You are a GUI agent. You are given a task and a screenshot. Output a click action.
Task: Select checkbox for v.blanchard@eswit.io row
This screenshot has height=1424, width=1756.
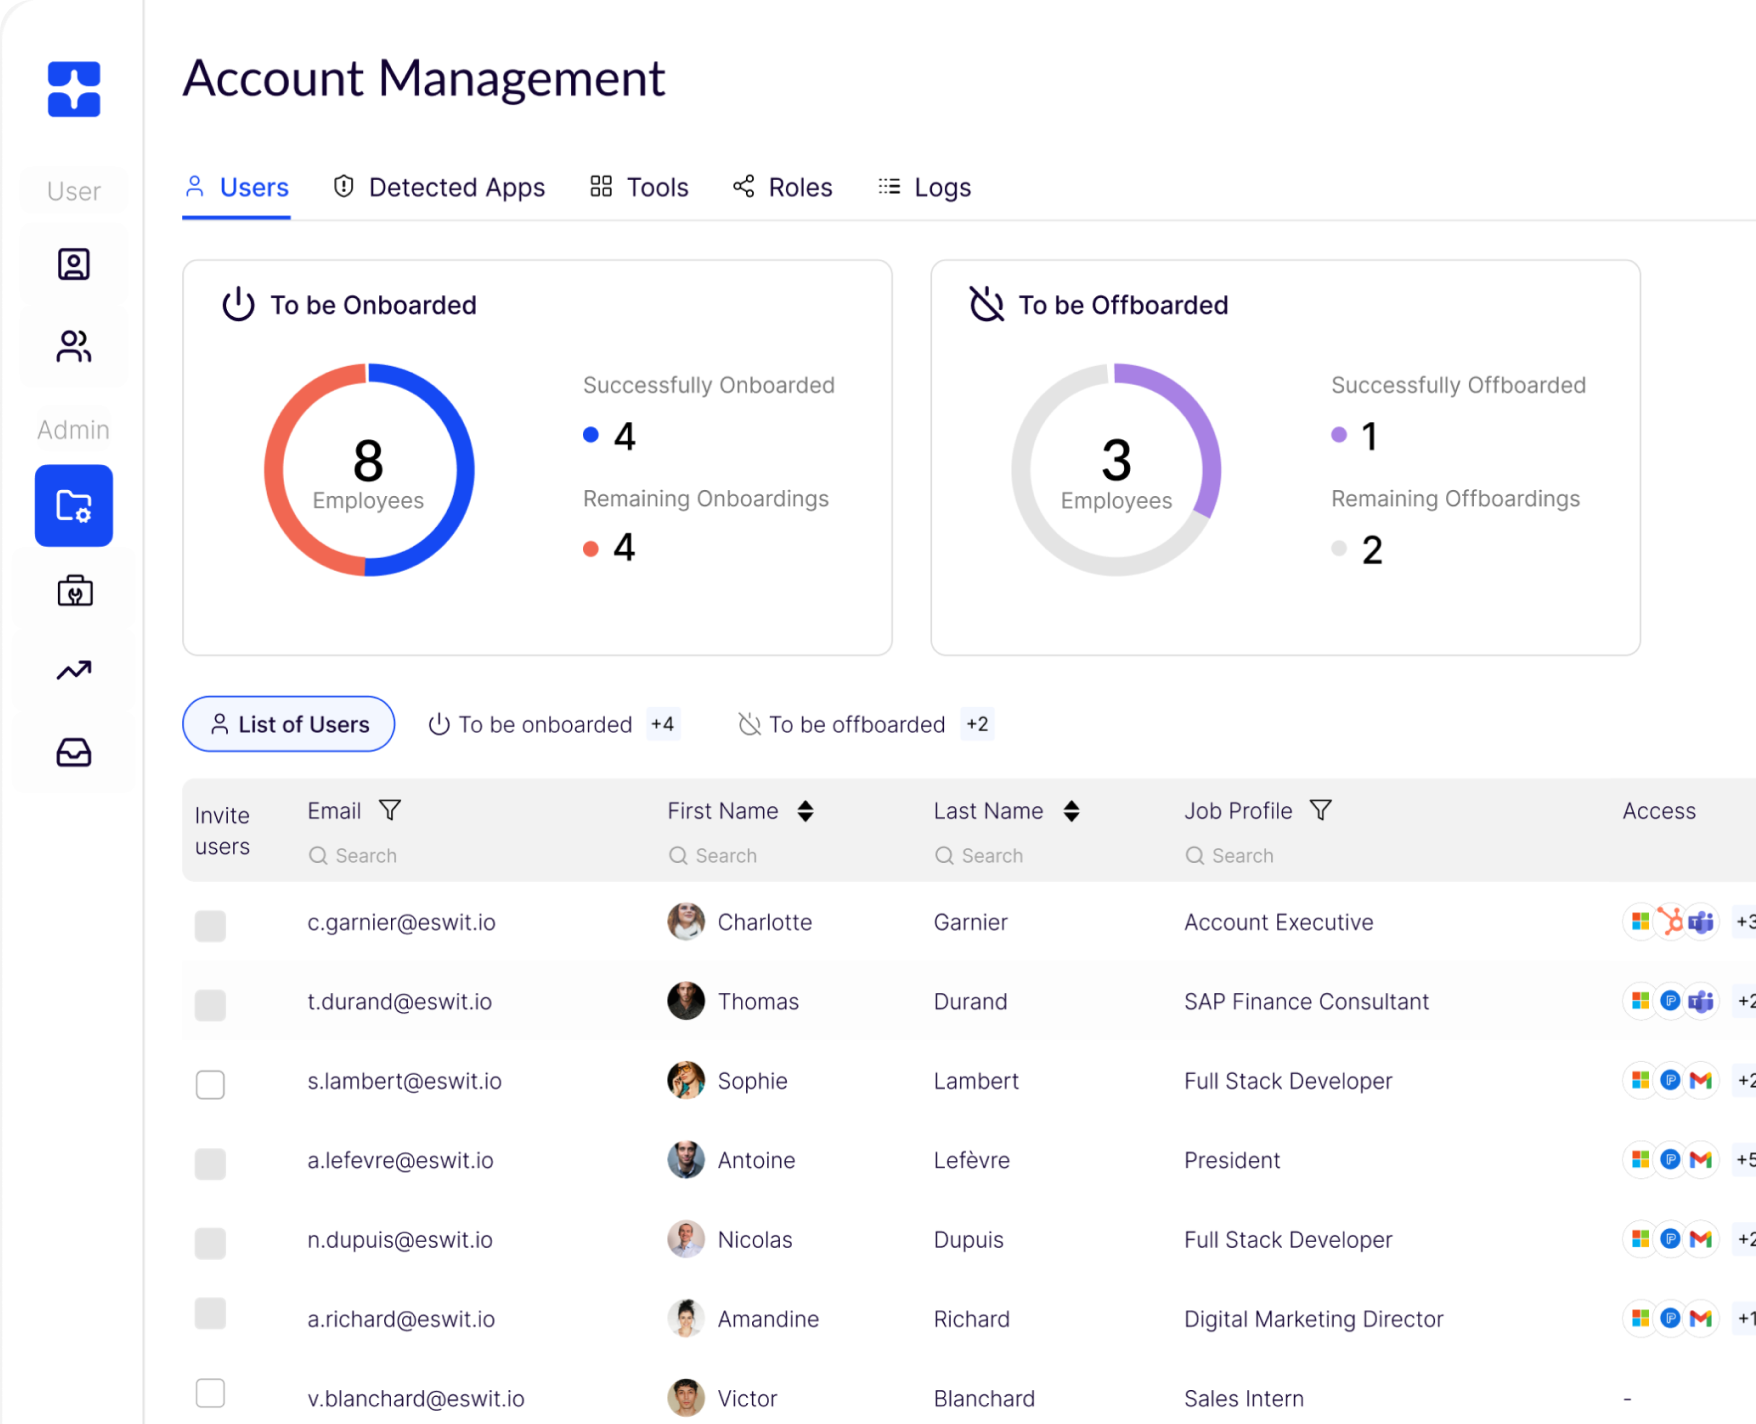click(210, 1393)
